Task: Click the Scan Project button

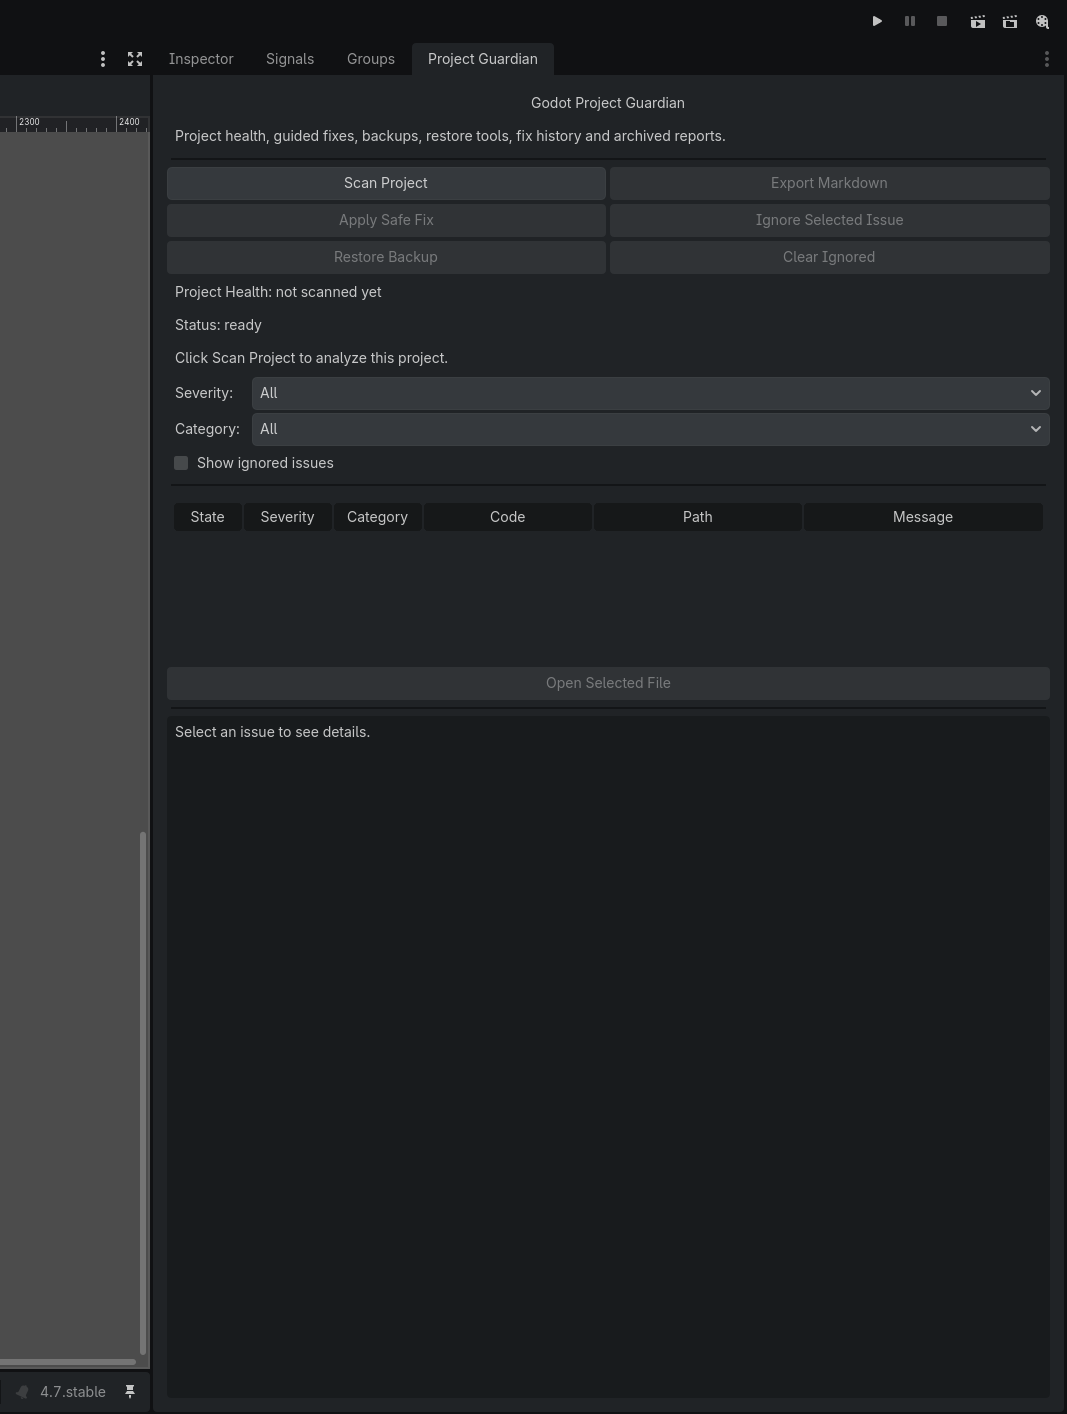Action: tap(386, 183)
